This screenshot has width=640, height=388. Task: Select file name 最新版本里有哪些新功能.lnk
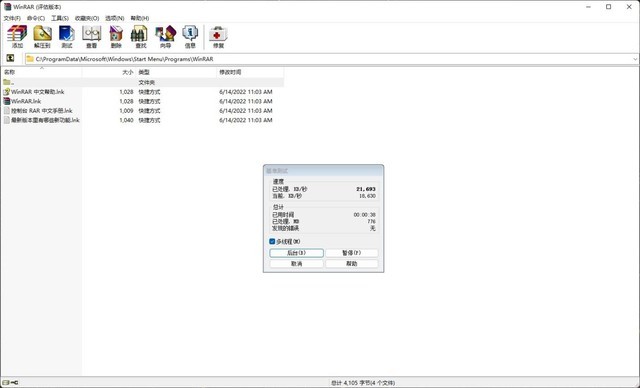tap(45, 120)
